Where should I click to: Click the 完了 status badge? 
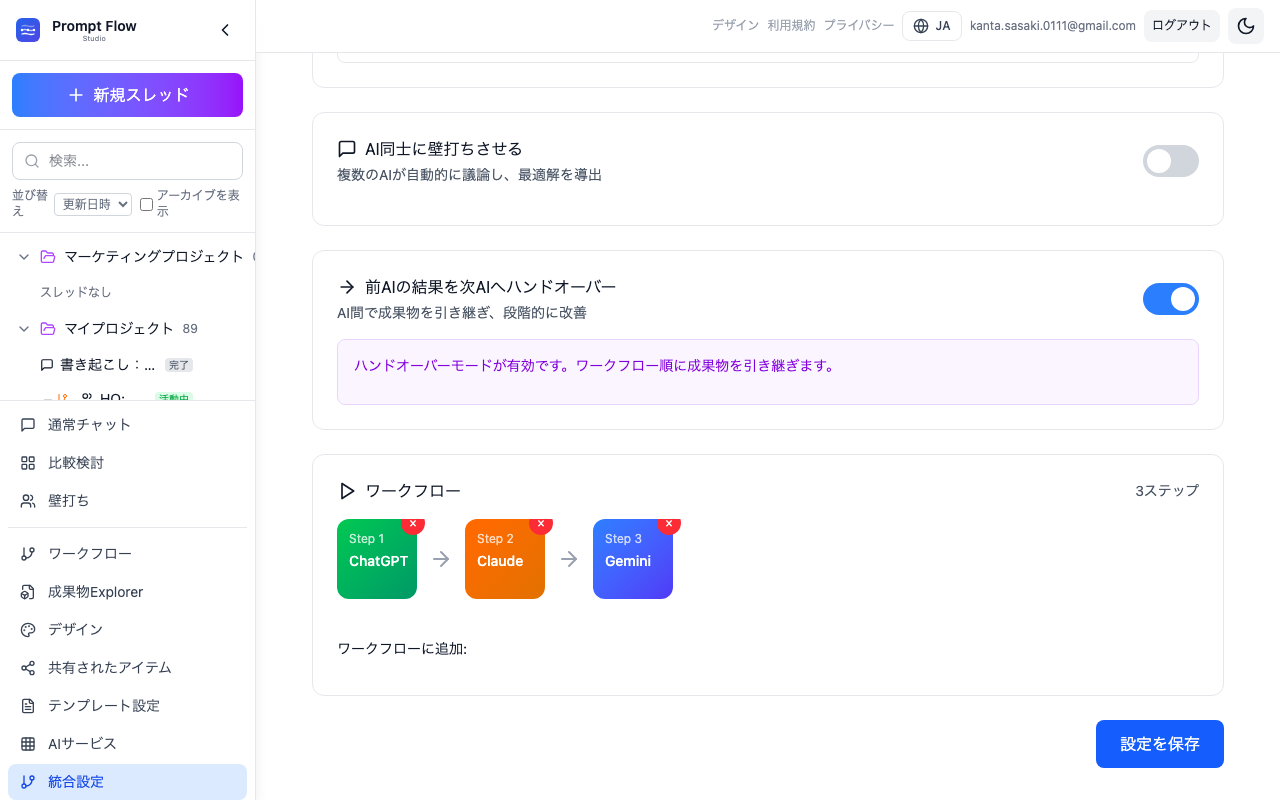tap(179, 366)
